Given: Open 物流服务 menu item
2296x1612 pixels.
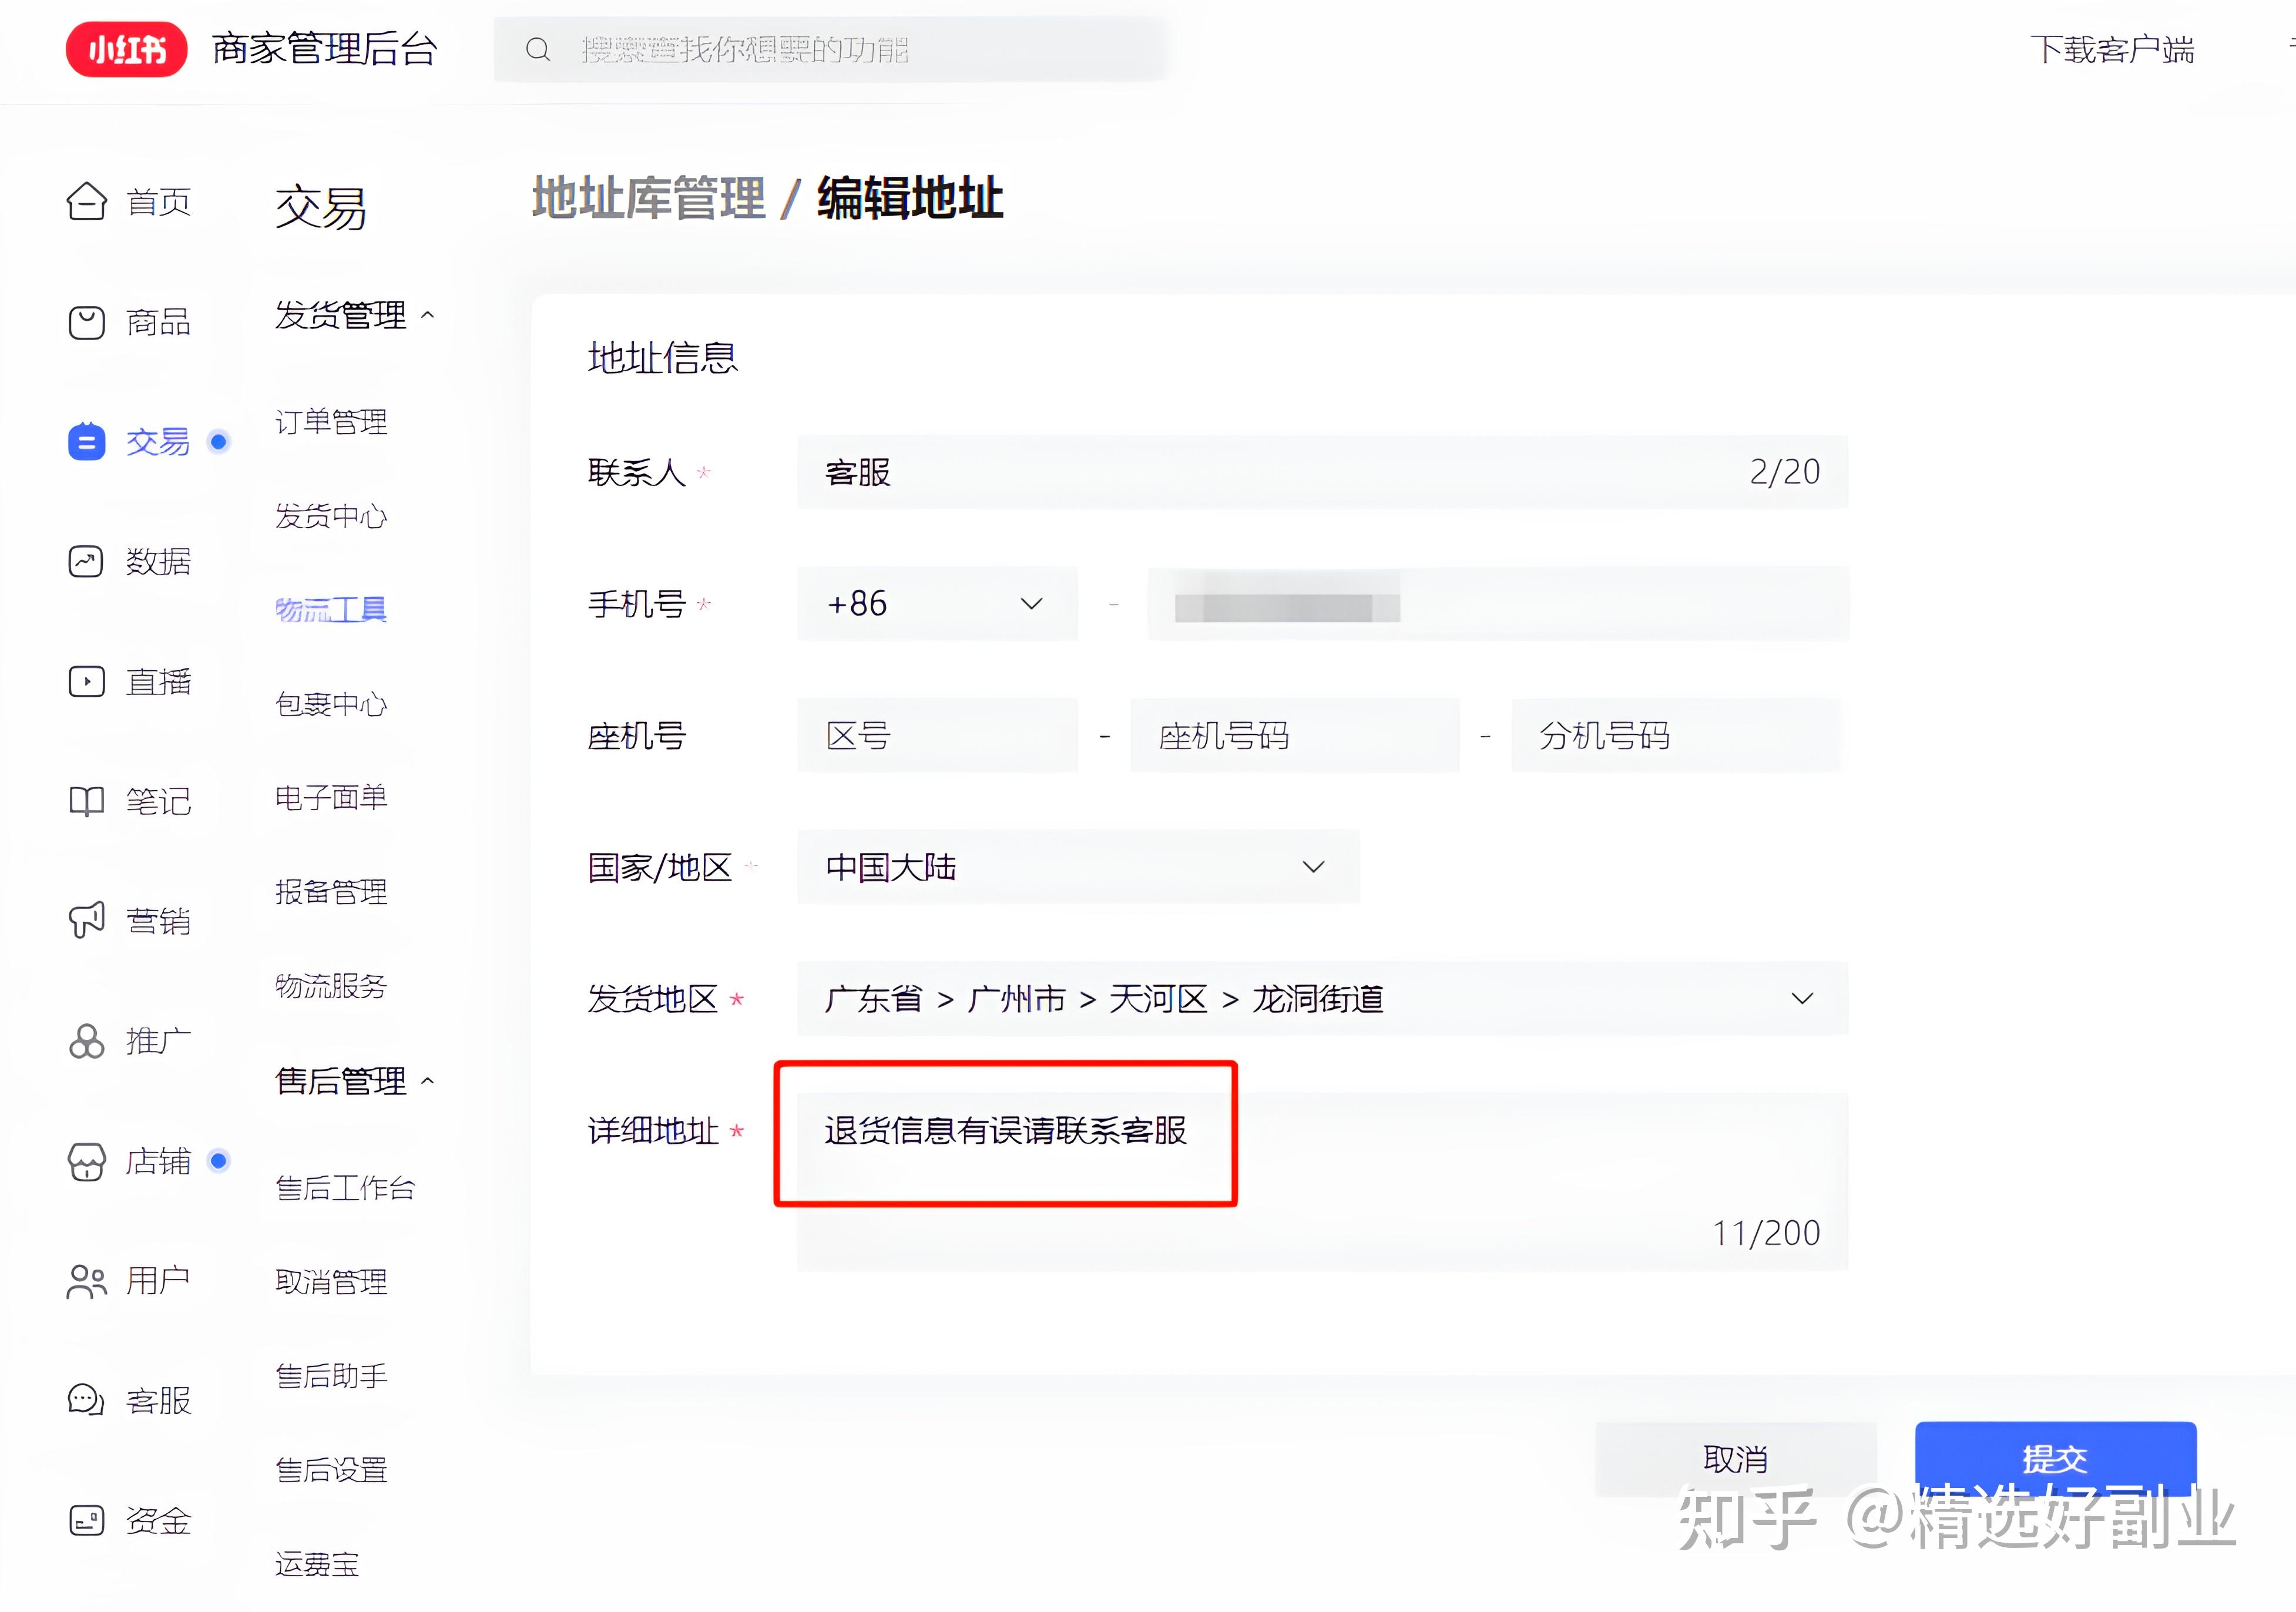Looking at the screenshot, I should tap(331, 986).
